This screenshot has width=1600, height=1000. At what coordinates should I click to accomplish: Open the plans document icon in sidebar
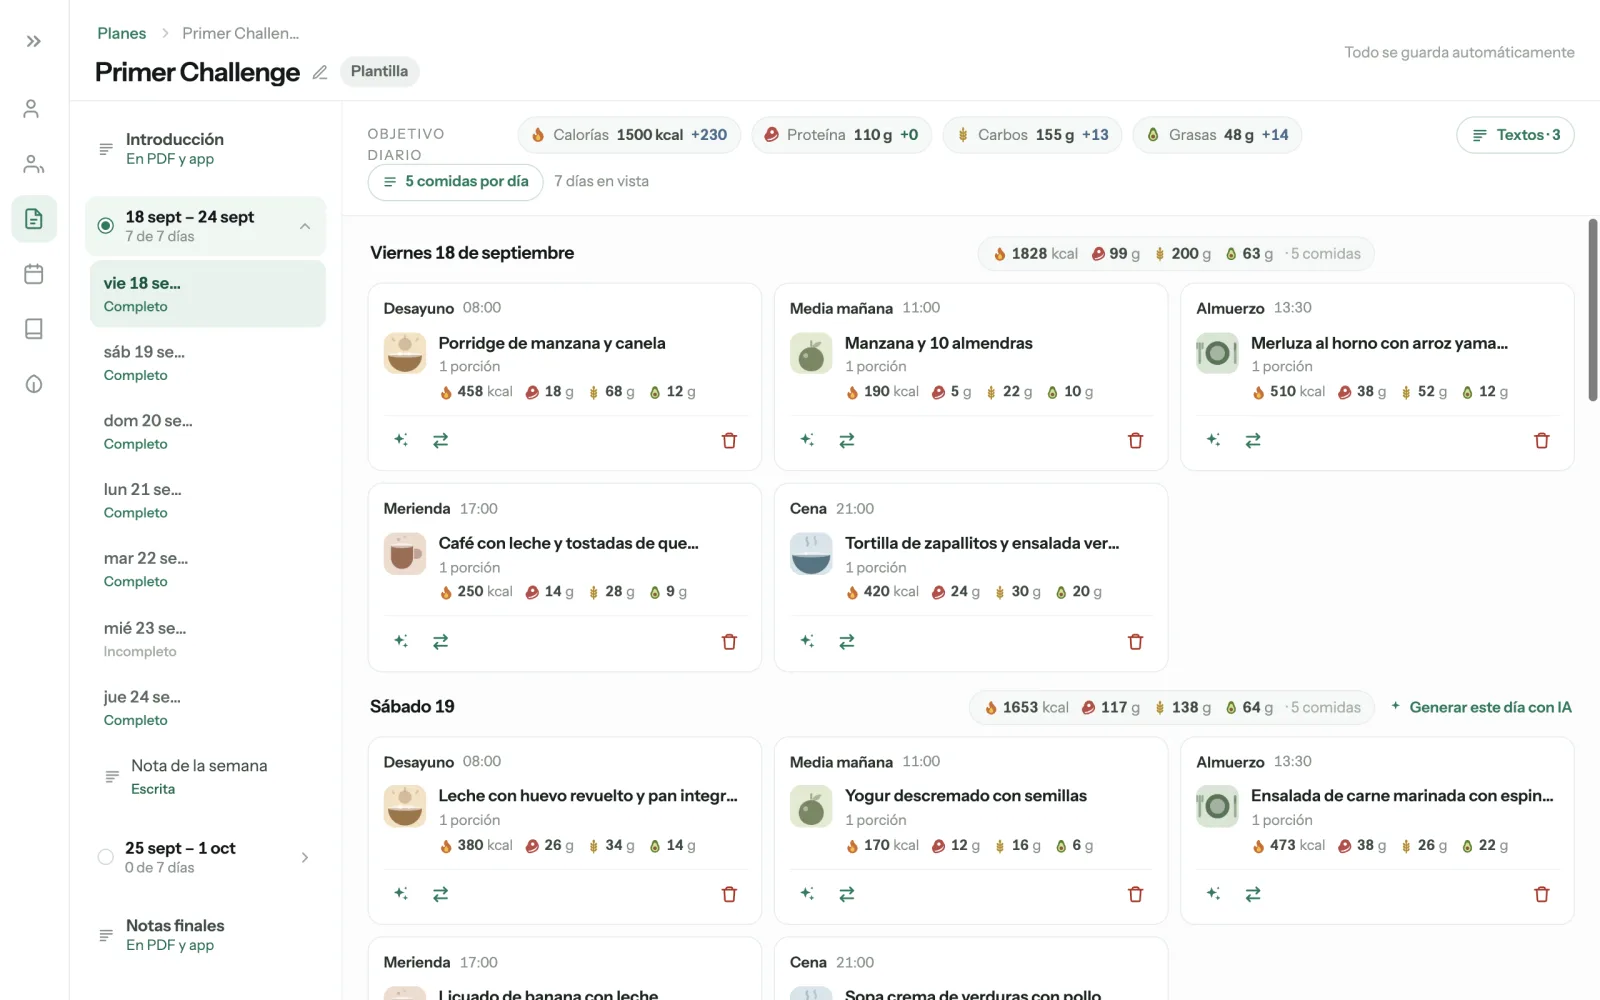pyautogui.click(x=34, y=218)
